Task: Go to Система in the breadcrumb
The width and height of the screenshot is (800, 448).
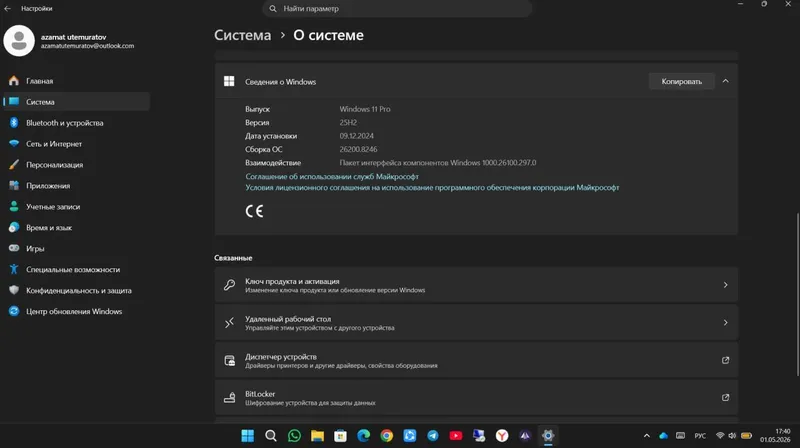Action: [242, 35]
